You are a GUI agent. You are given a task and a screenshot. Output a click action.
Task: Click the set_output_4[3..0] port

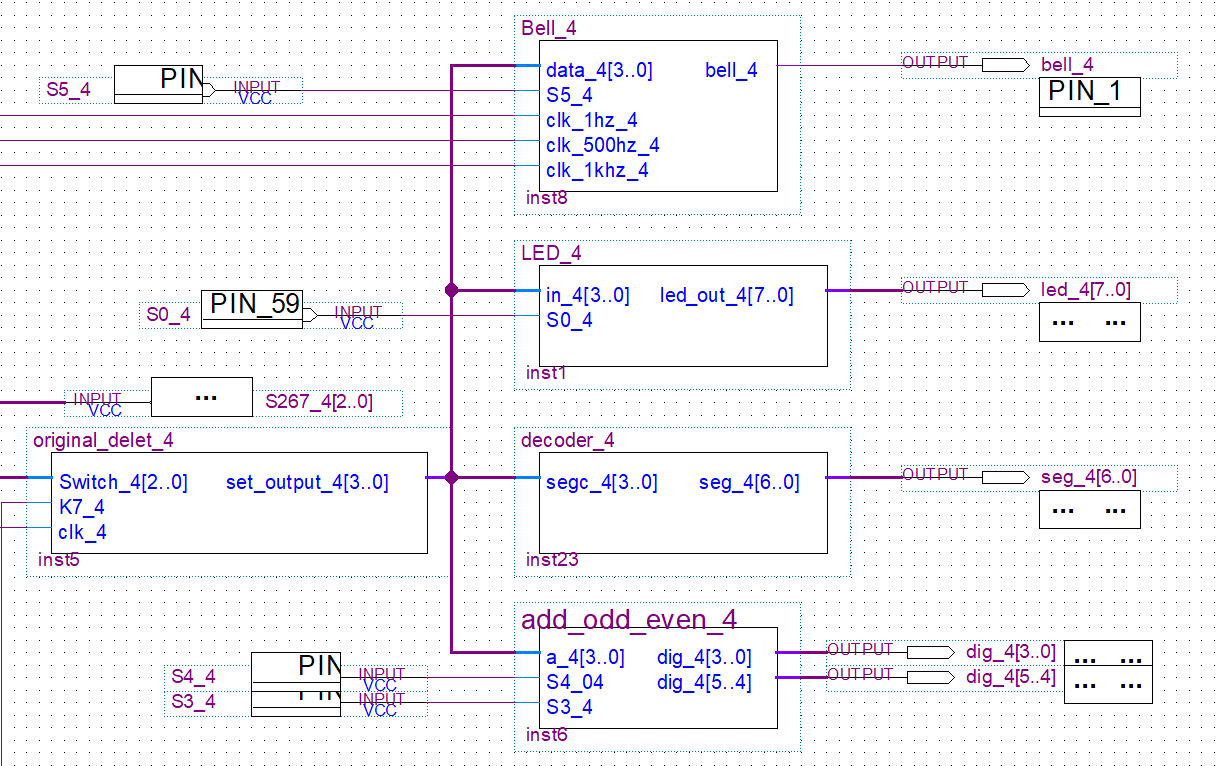point(307,482)
